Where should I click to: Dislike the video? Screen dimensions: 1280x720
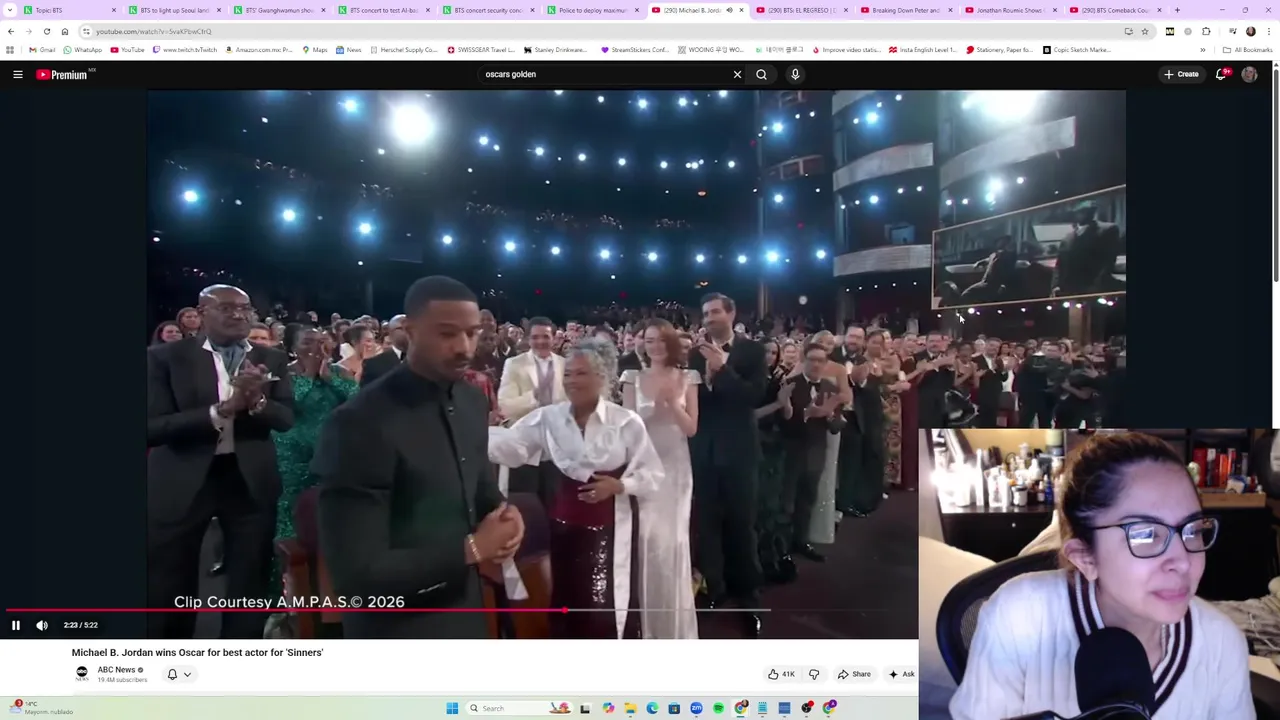814,674
